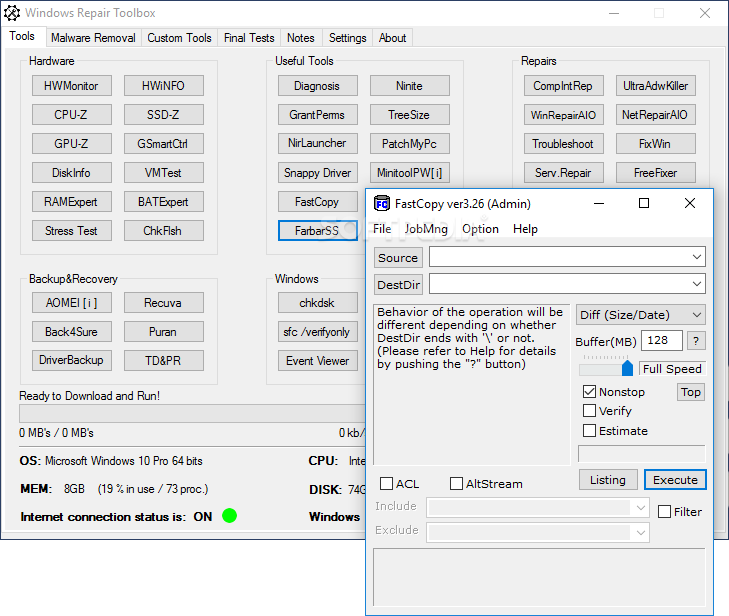Image resolution: width=729 pixels, height=616 pixels.
Task: Open Event Viewer
Action: click(x=318, y=360)
